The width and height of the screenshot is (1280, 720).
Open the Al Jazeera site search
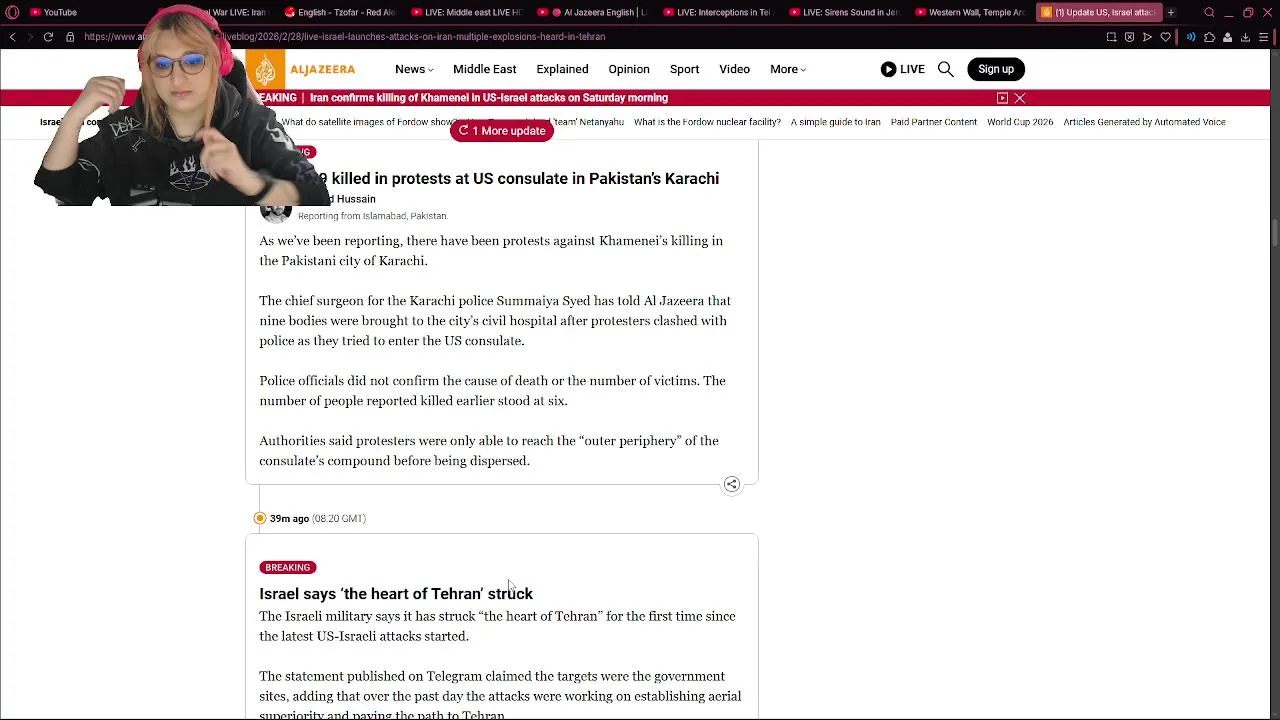tap(945, 69)
